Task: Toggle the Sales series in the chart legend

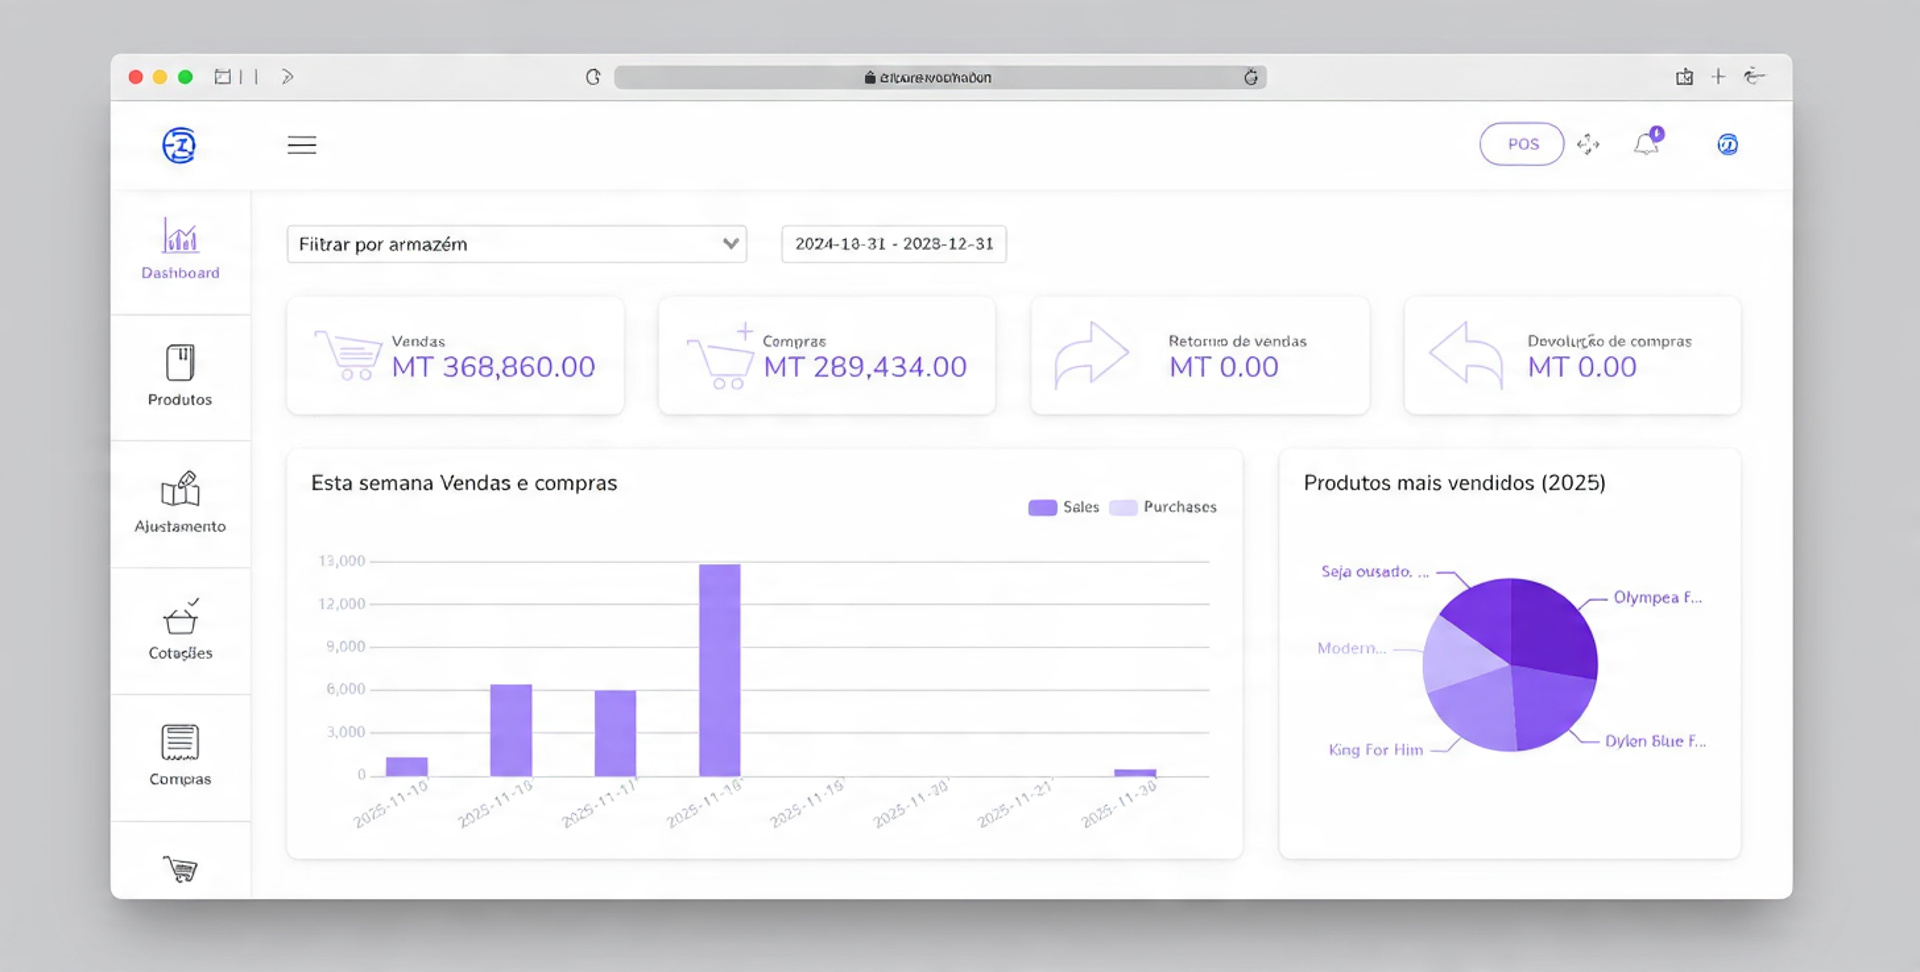Action: pos(1063,507)
